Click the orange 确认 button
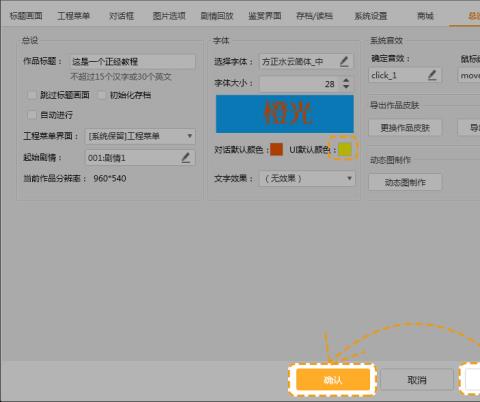This screenshot has height=402, width=480. coord(333,379)
